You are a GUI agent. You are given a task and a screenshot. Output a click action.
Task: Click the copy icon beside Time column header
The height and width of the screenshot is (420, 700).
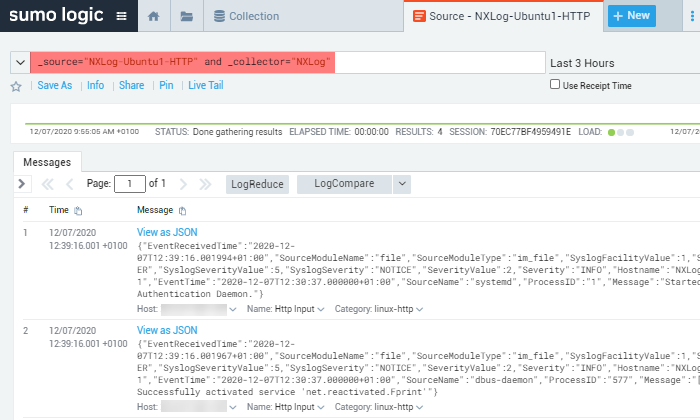[78, 211]
